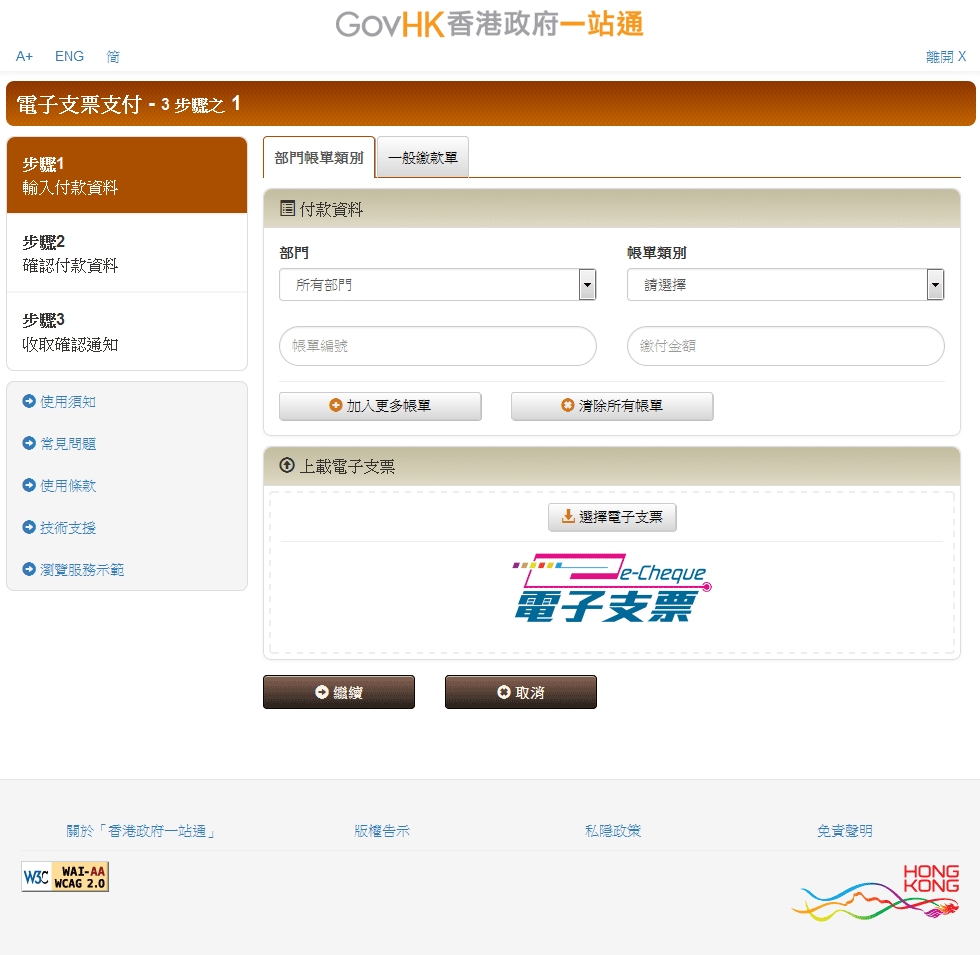Switch to the 一般繳款單 tab
This screenshot has width=980, height=955.
423,158
